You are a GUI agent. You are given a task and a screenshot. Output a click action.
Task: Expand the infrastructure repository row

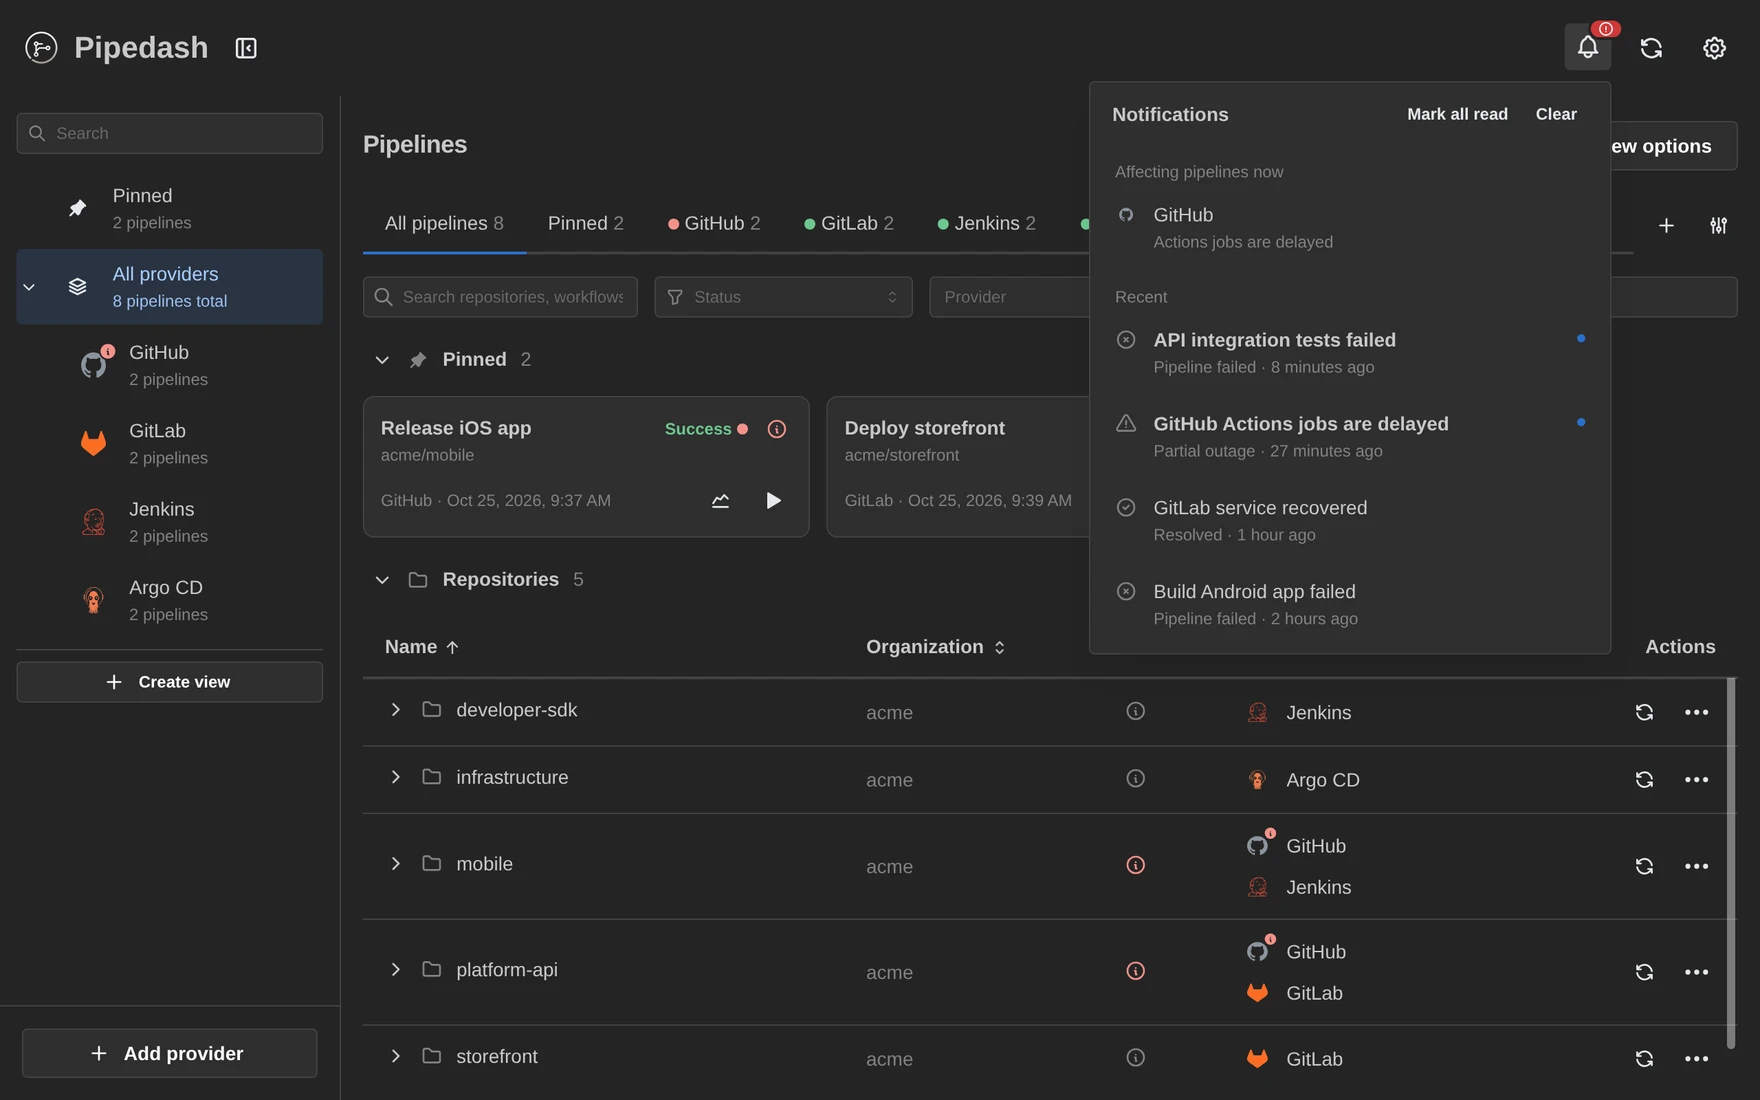[395, 777]
